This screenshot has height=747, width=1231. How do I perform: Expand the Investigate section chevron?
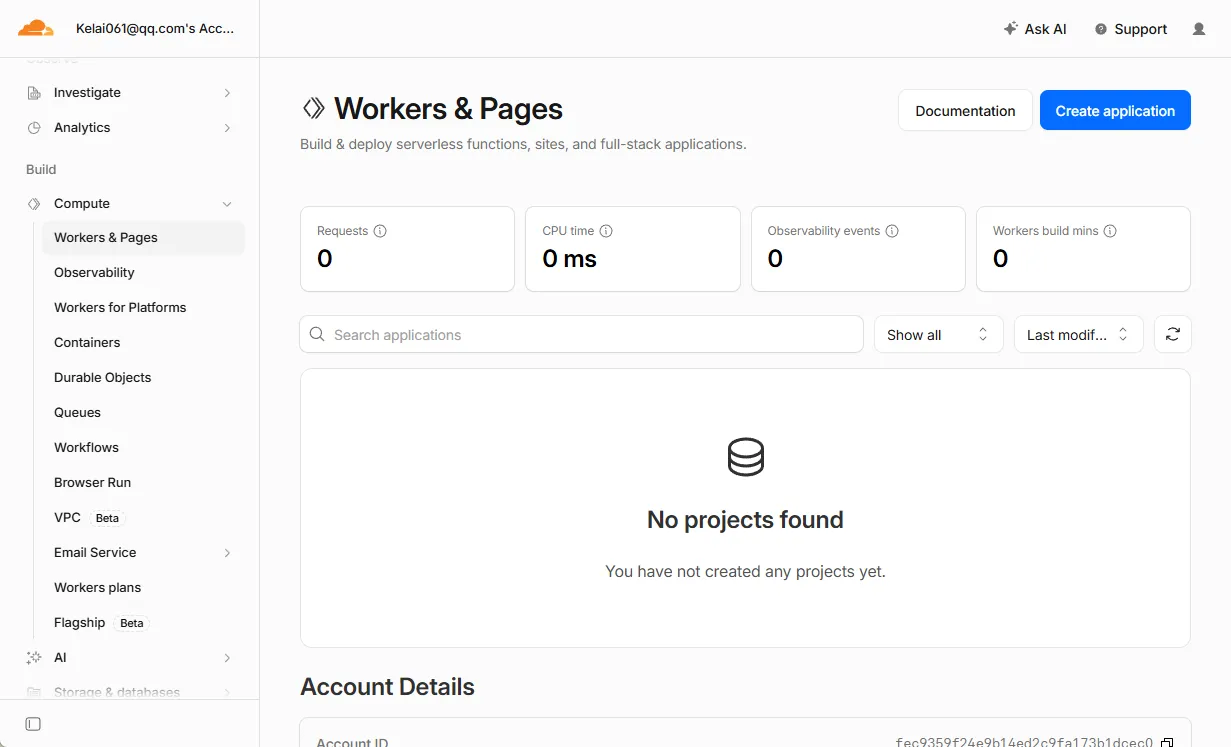point(227,93)
